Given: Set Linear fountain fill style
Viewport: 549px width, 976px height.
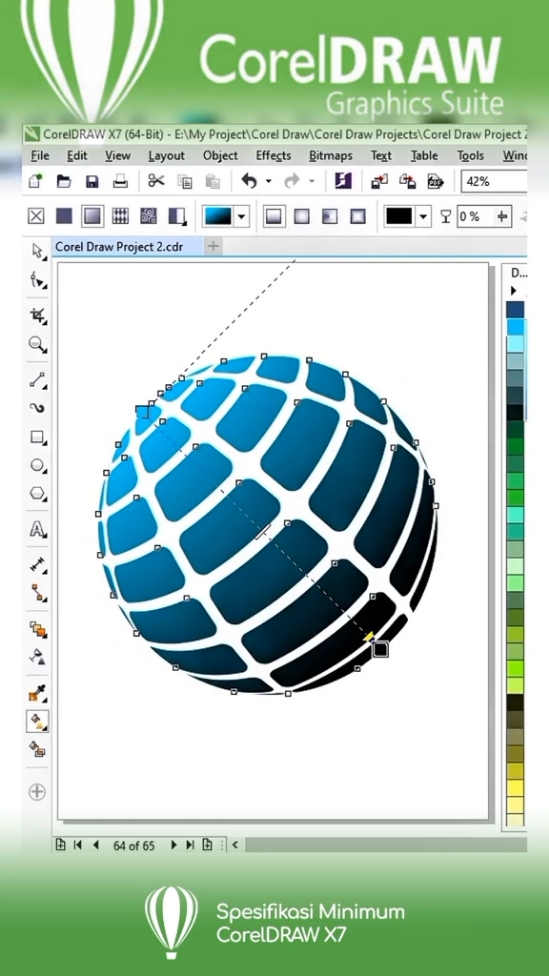Looking at the screenshot, I should (273, 216).
